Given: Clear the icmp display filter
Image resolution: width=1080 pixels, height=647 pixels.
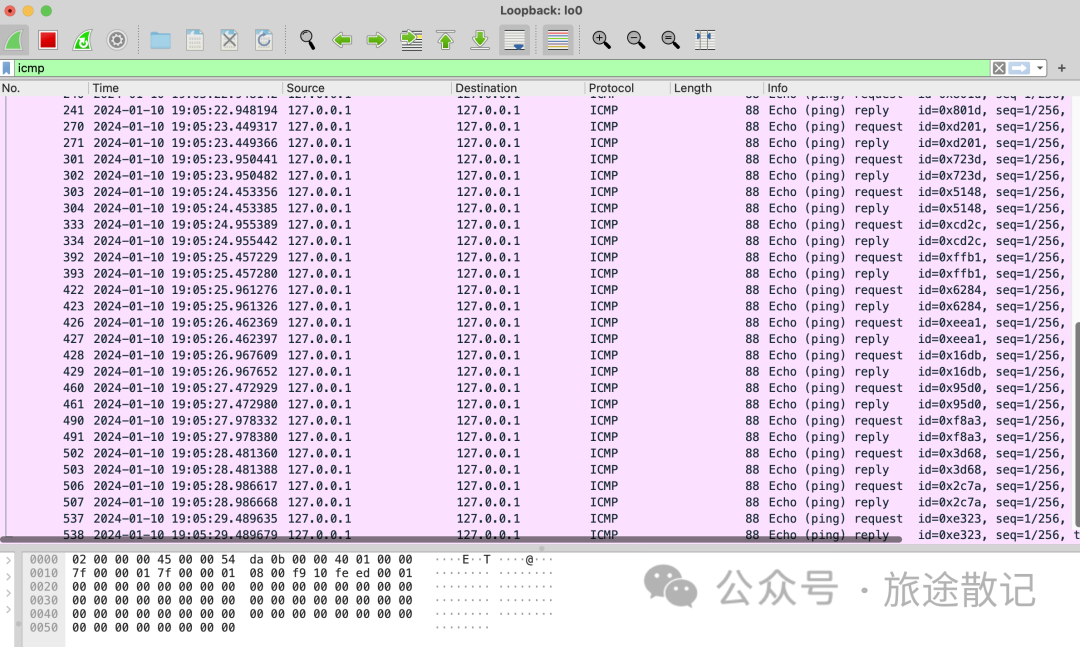Looking at the screenshot, I should pyautogui.click(x=998, y=68).
